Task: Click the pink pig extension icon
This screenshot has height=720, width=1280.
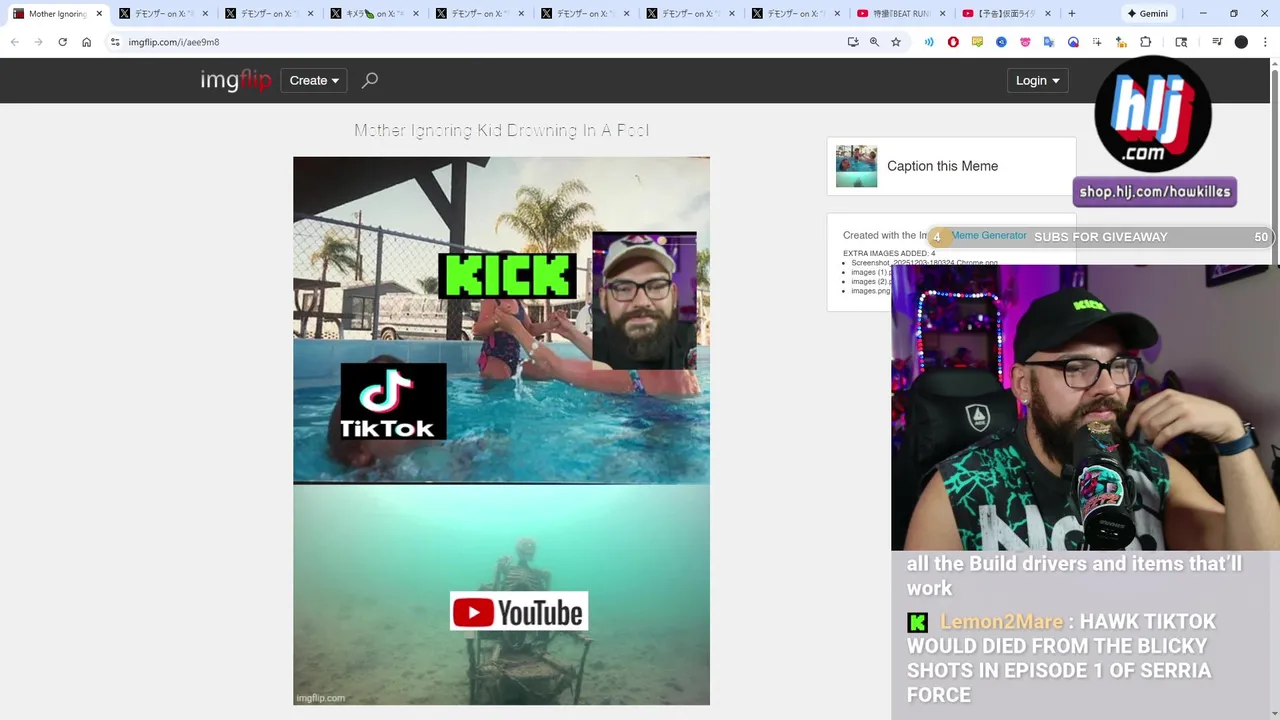Action: coord(1025,42)
